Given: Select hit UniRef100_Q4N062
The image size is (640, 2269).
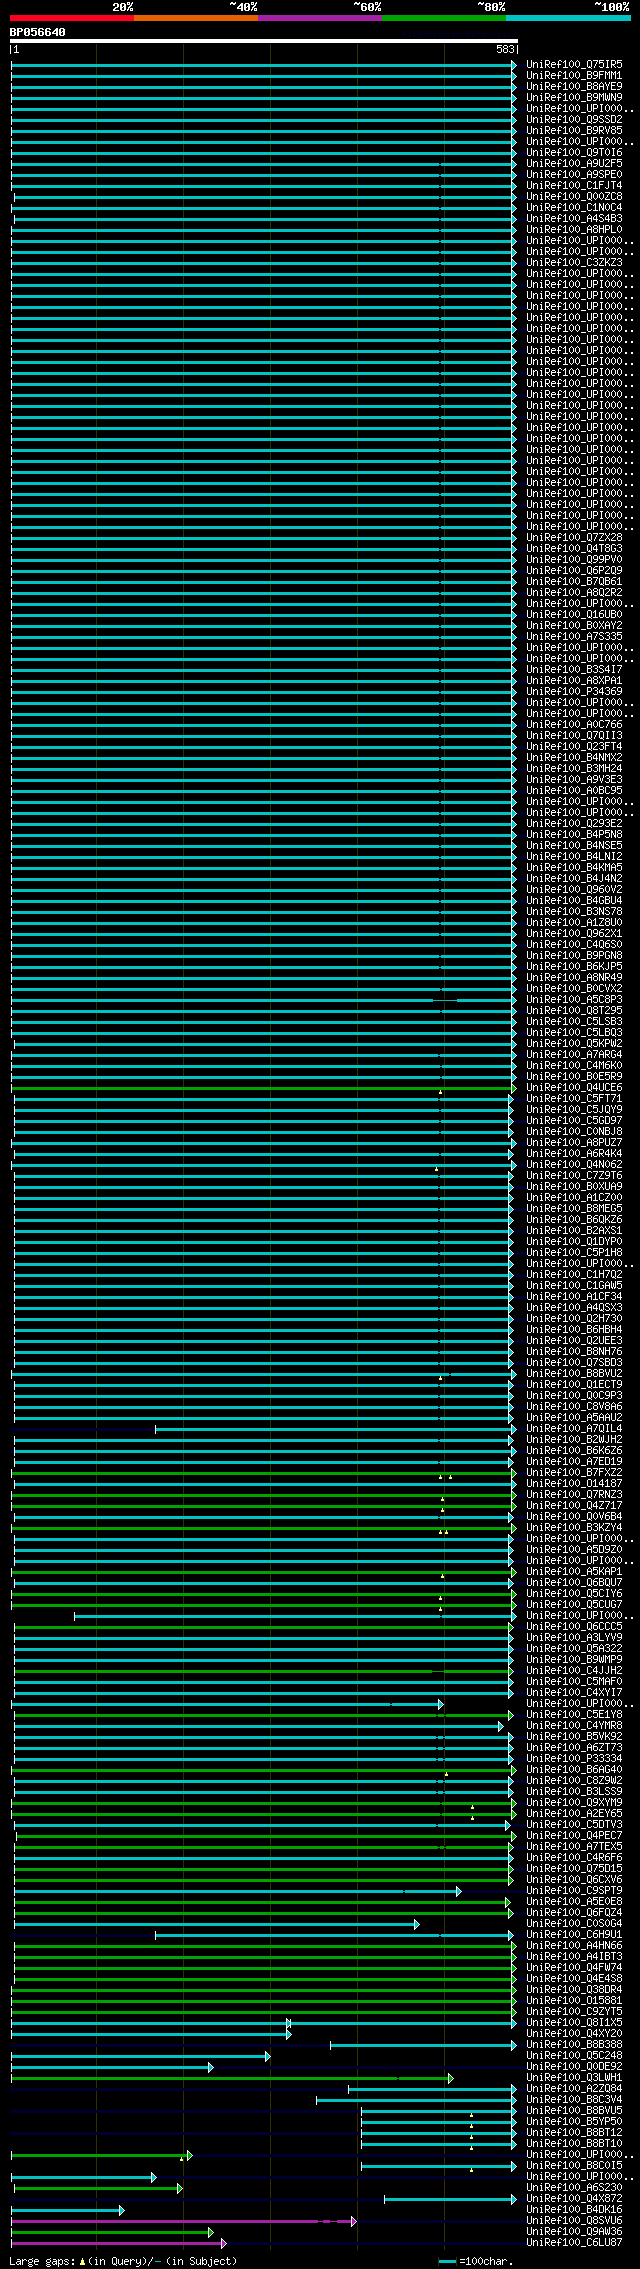Looking at the screenshot, I should click(x=574, y=1164).
